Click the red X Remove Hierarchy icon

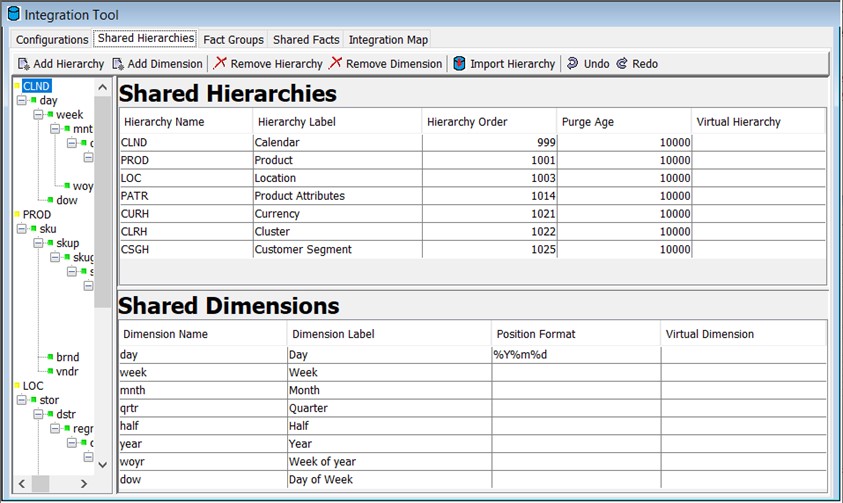tap(219, 63)
